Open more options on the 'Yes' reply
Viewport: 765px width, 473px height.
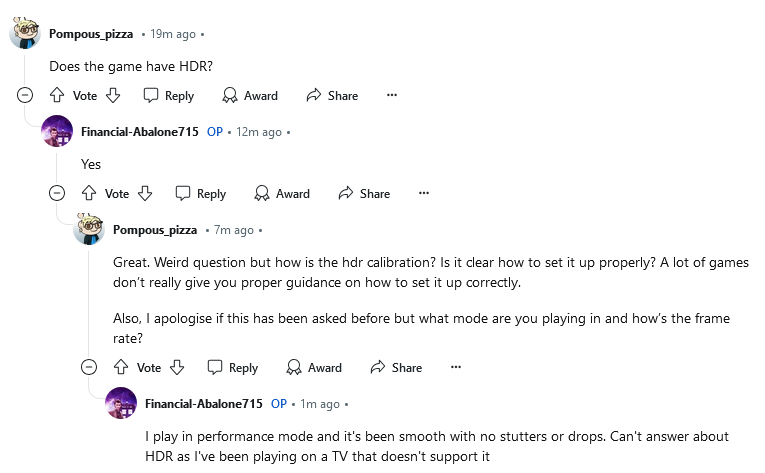pyautogui.click(x=423, y=193)
